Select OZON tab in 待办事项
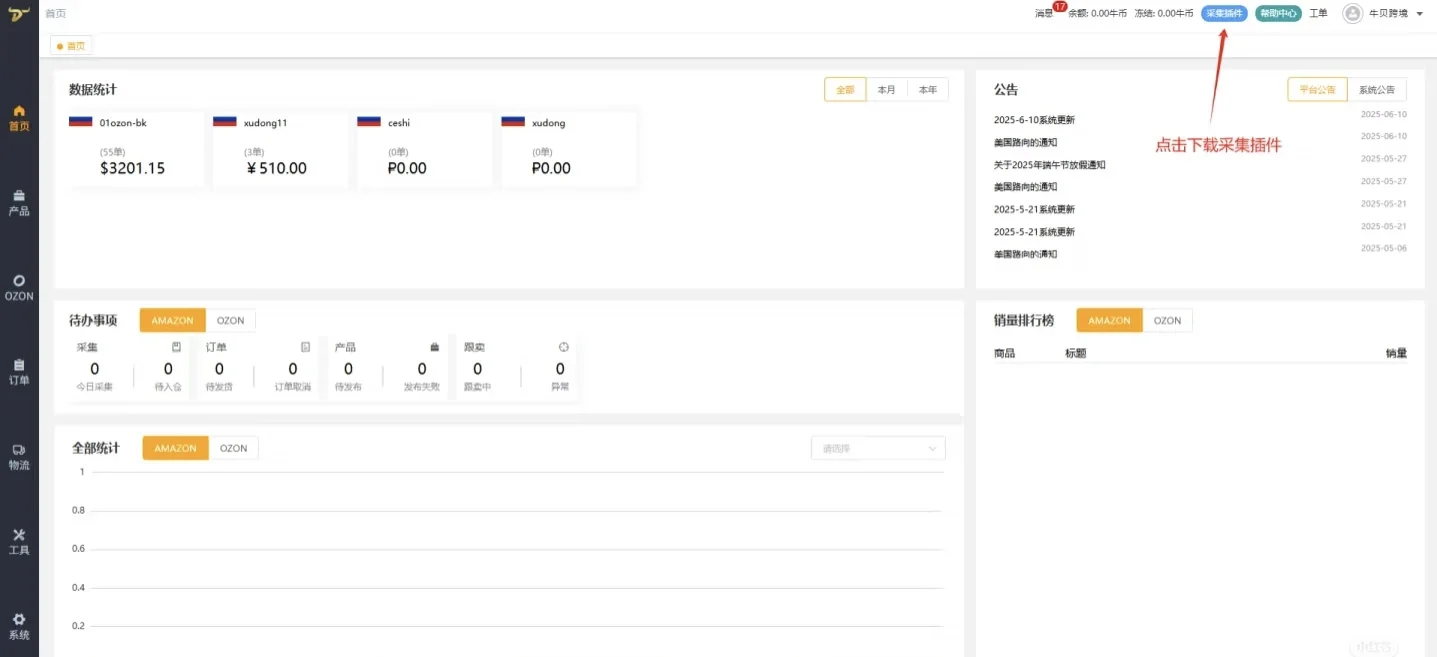Screen dimensions: 1437x657 (230, 320)
